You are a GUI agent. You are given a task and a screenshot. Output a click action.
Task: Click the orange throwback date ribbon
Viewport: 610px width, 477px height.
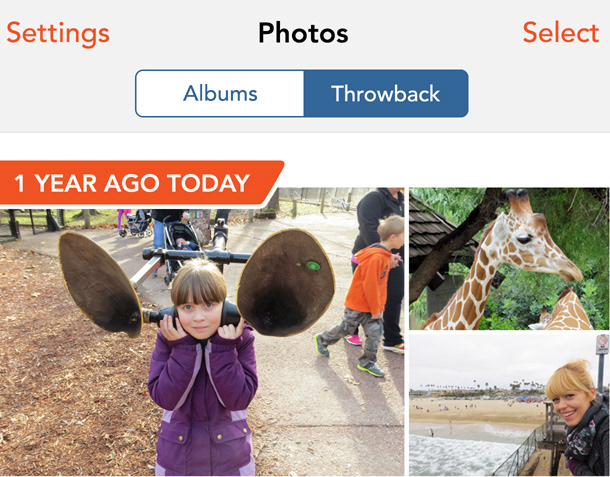(x=142, y=183)
